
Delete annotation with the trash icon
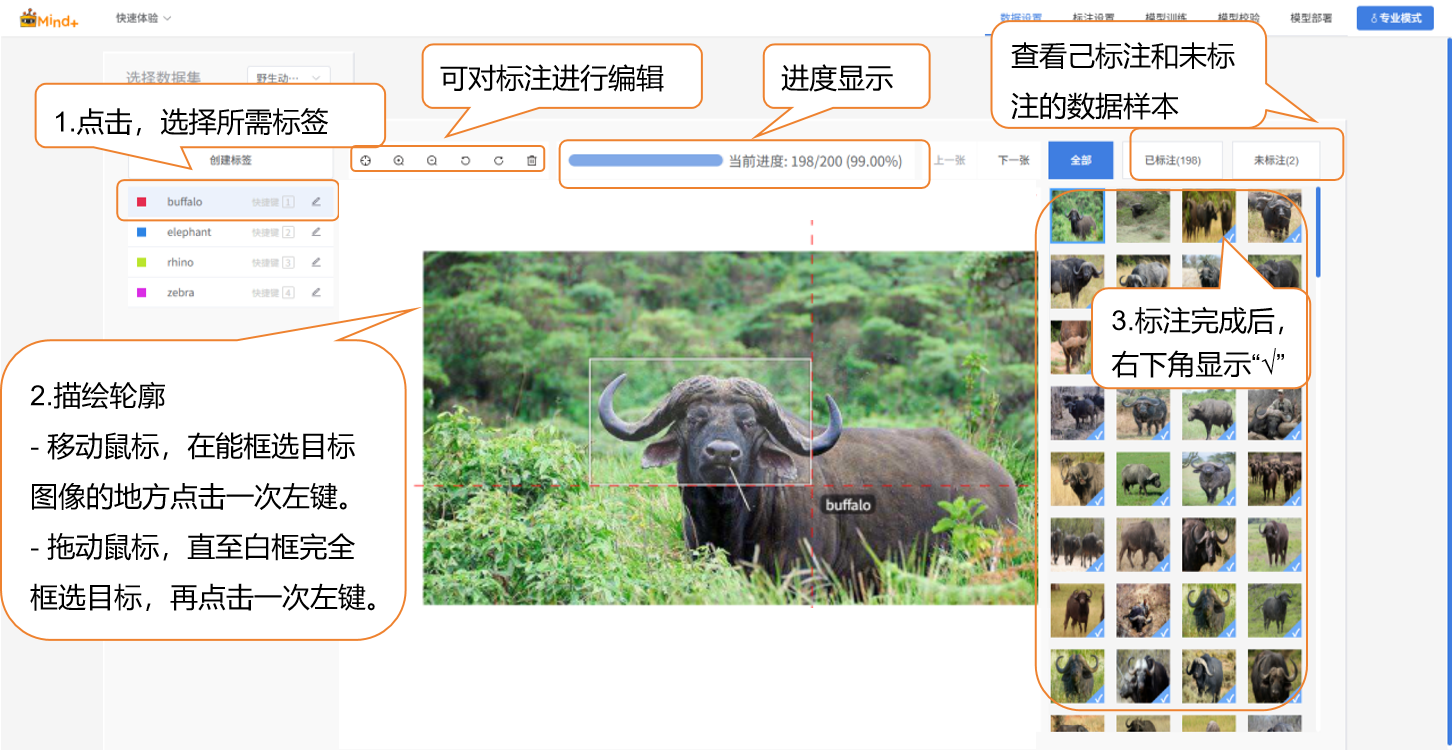(x=531, y=161)
